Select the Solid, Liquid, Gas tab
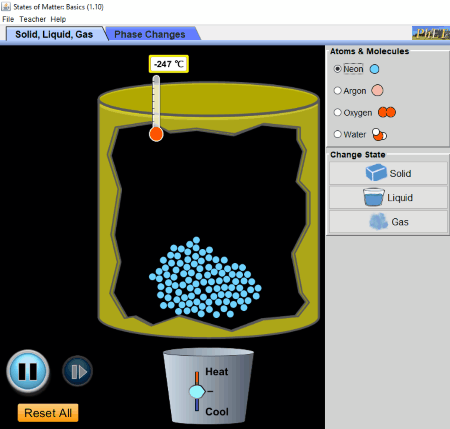 click(54, 34)
